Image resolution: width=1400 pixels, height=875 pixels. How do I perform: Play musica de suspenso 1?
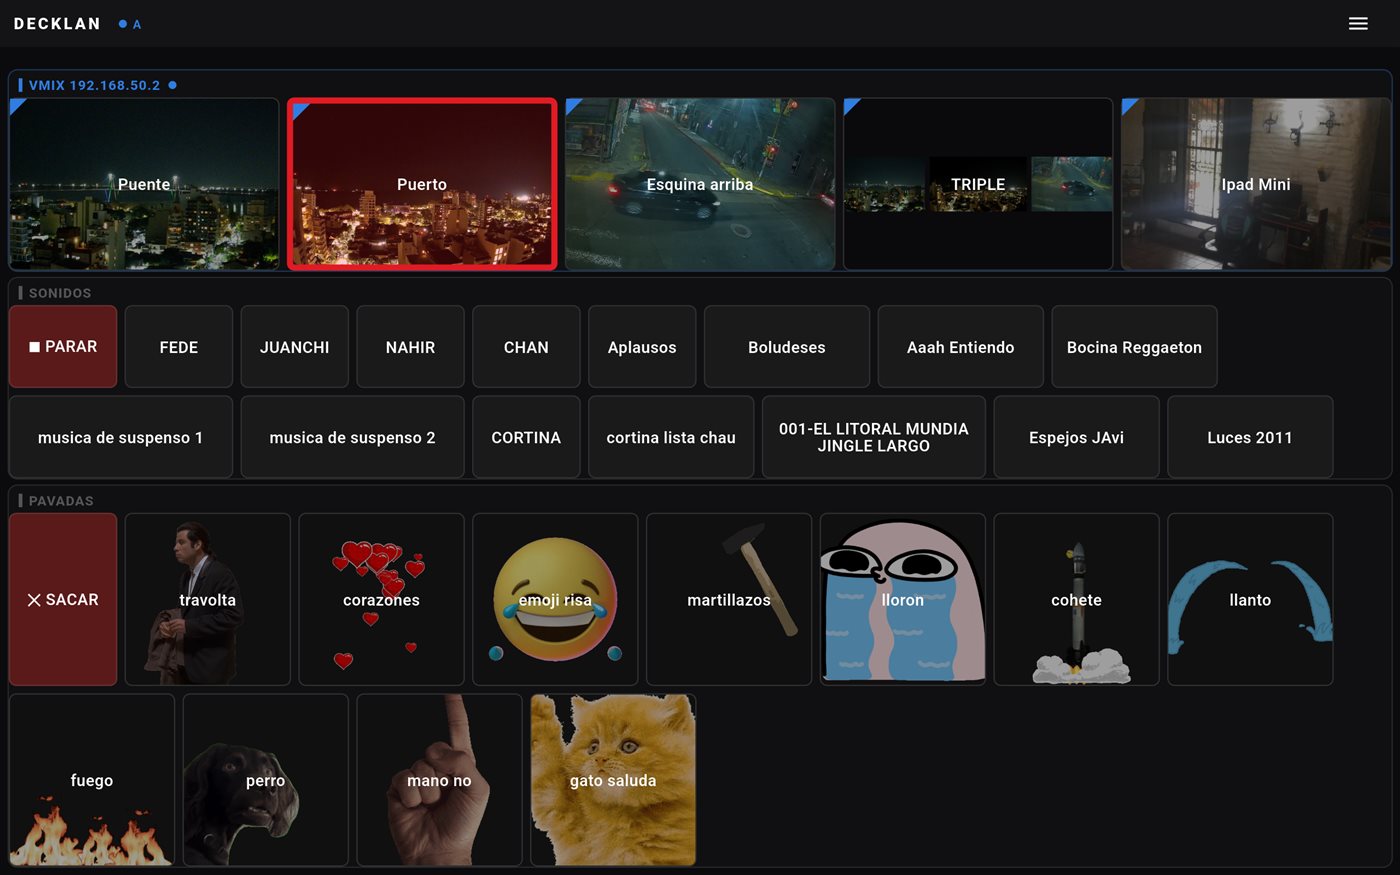pos(121,437)
